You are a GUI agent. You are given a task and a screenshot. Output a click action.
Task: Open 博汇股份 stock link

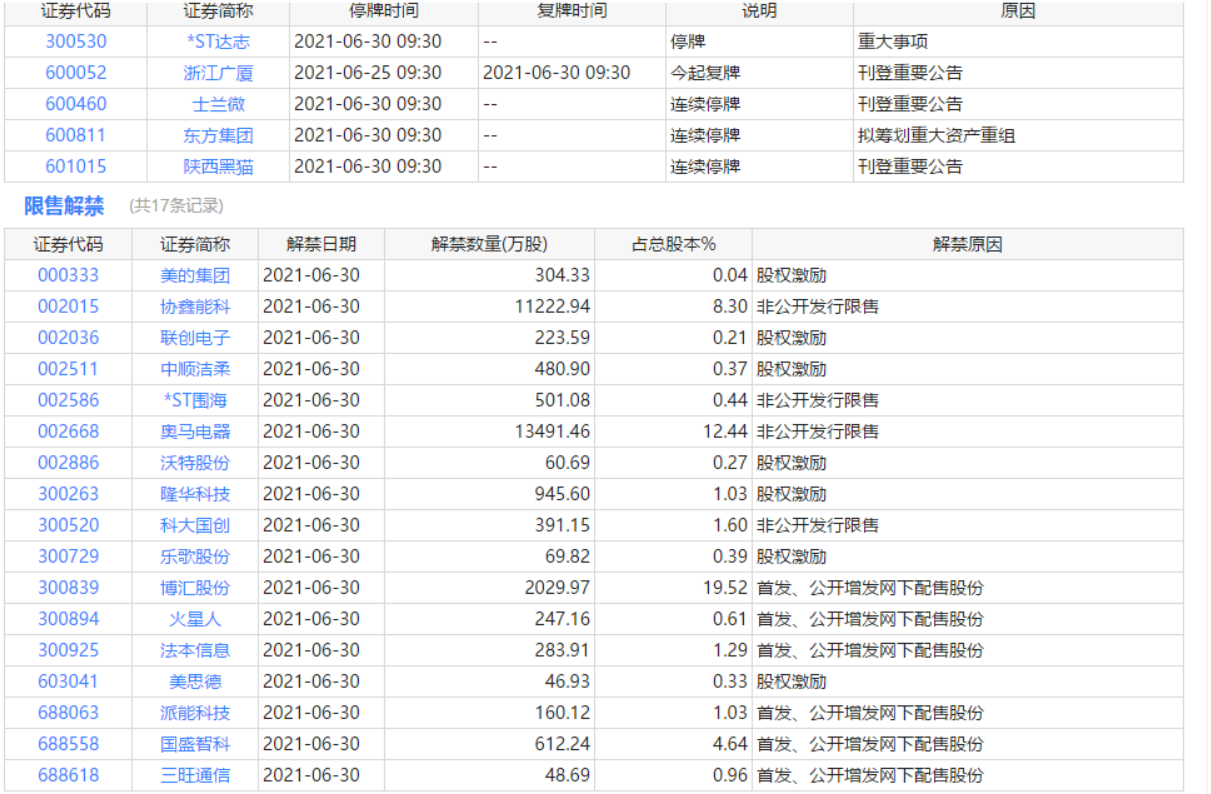coord(195,588)
